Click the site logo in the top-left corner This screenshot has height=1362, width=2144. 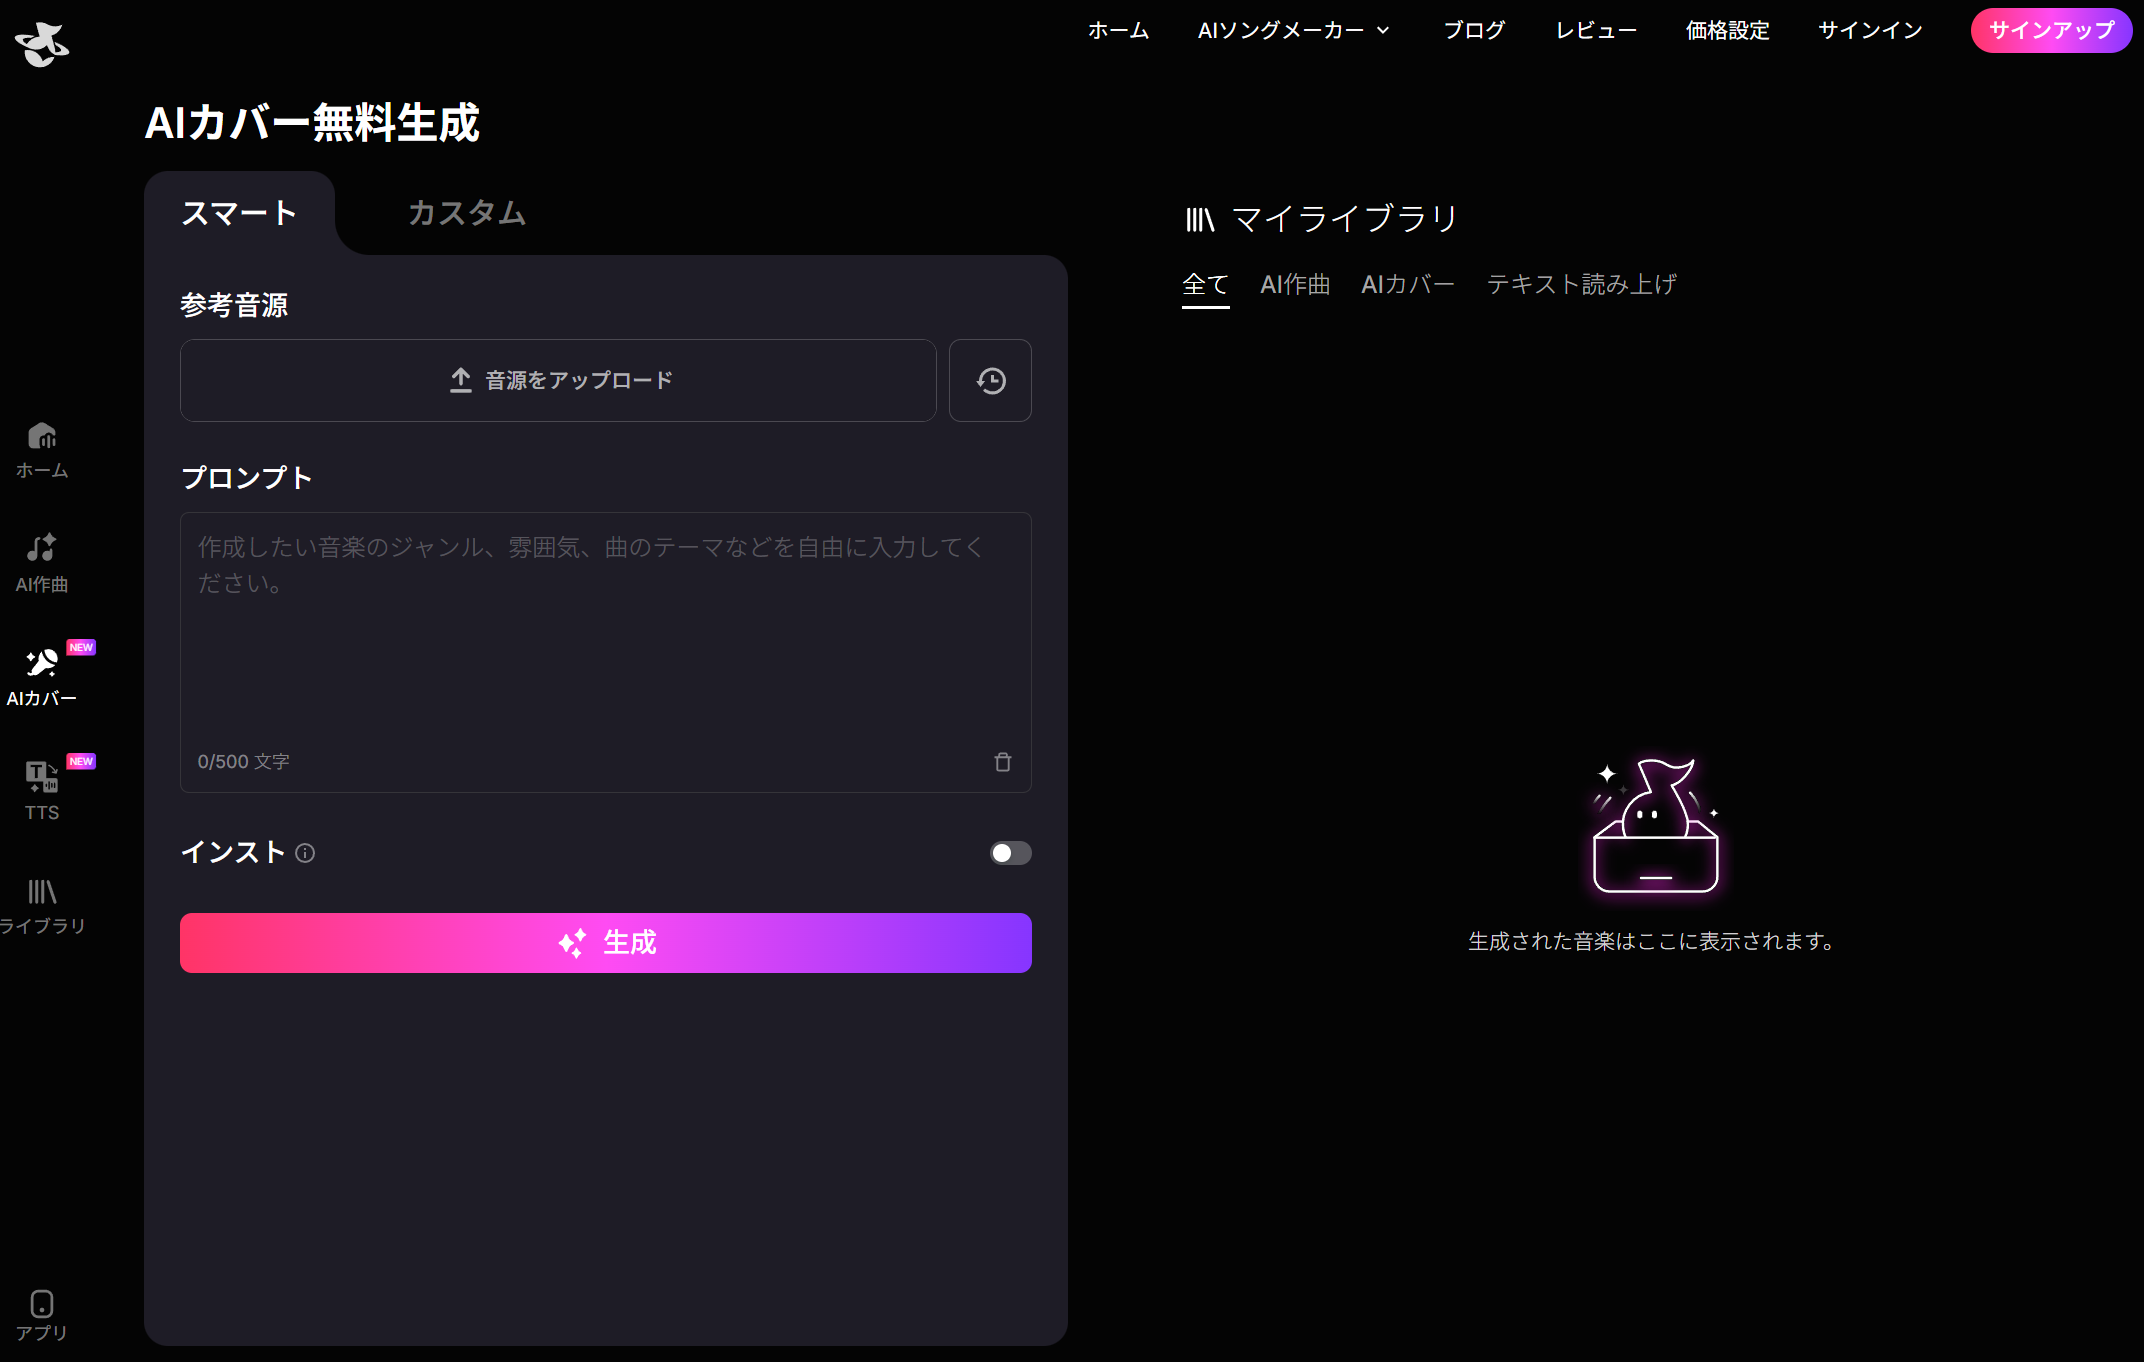pyautogui.click(x=42, y=44)
